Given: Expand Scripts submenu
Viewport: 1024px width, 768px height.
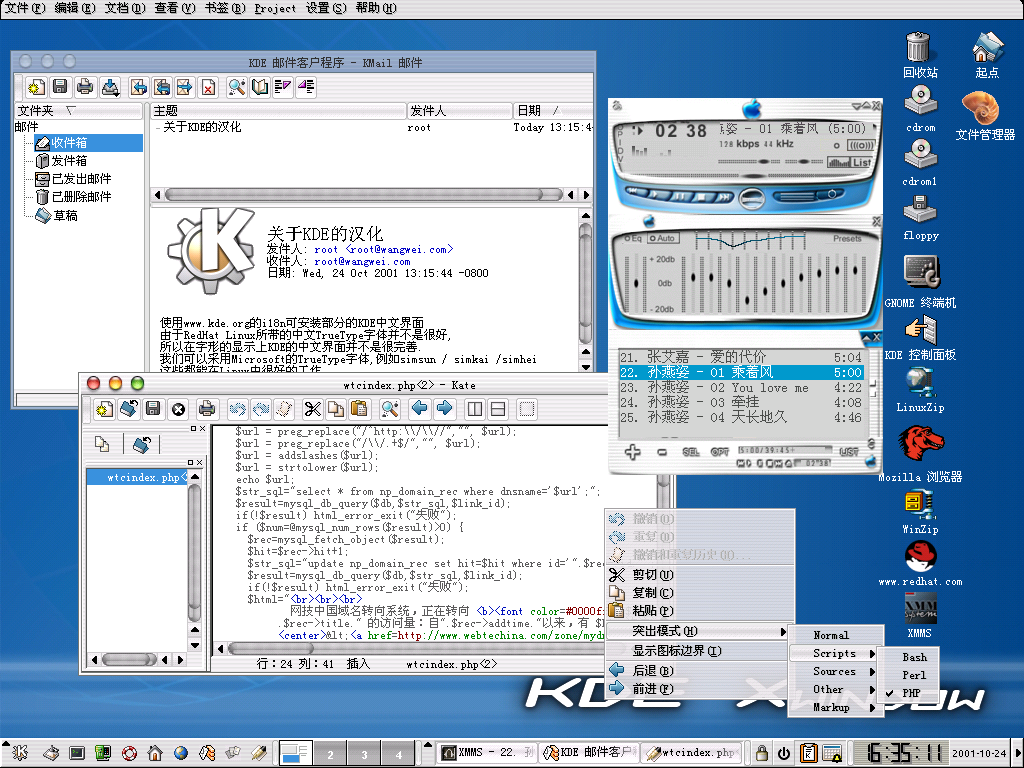Looking at the screenshot, I should coord(836,654).
